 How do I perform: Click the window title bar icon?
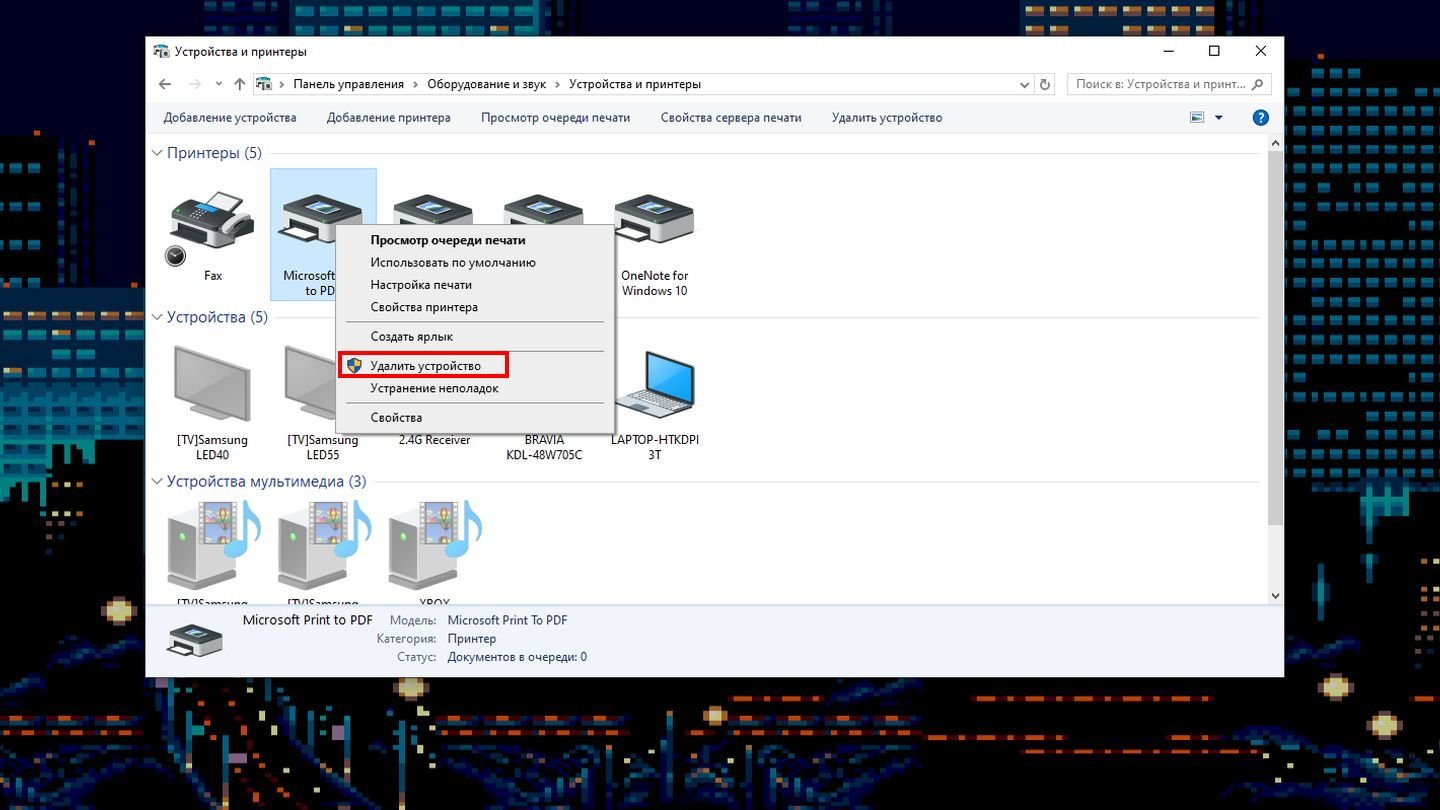(x=161, y=51)
